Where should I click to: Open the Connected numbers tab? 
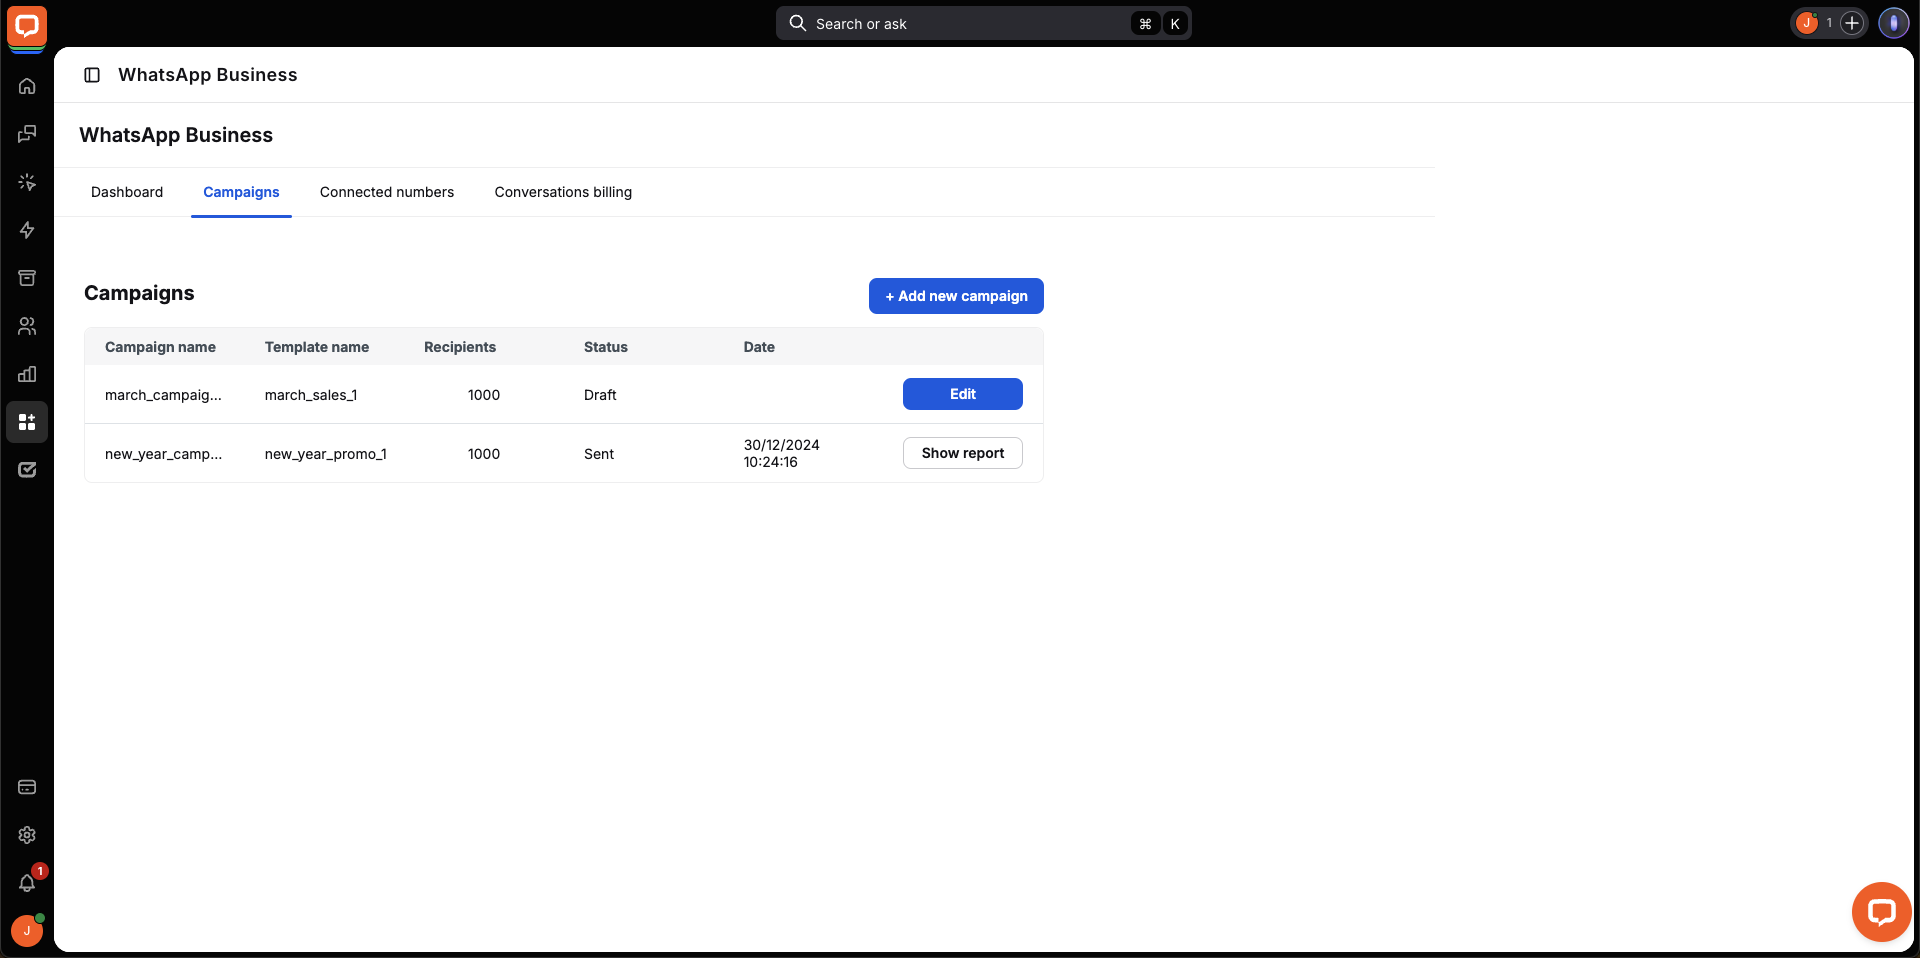coord(387,192)
